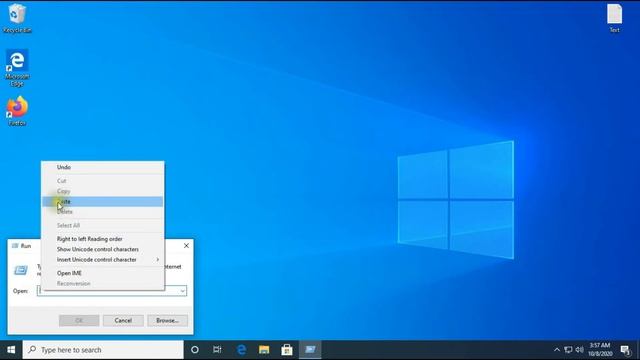The height and width of the screenshot is (360, 640).
Task: Open the Windows Start menu
Action: pyautogui.click(x=11, y=350)
